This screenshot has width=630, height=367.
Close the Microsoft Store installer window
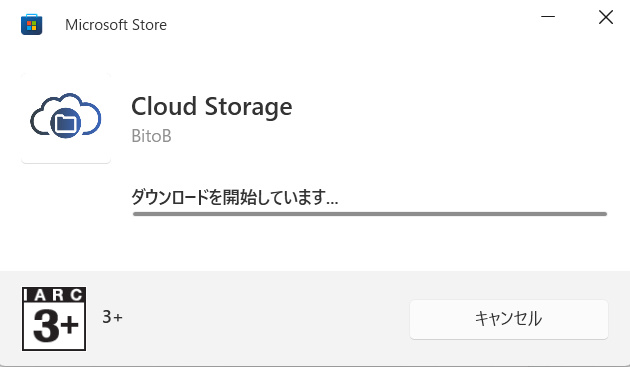click(x=605, y=17)
